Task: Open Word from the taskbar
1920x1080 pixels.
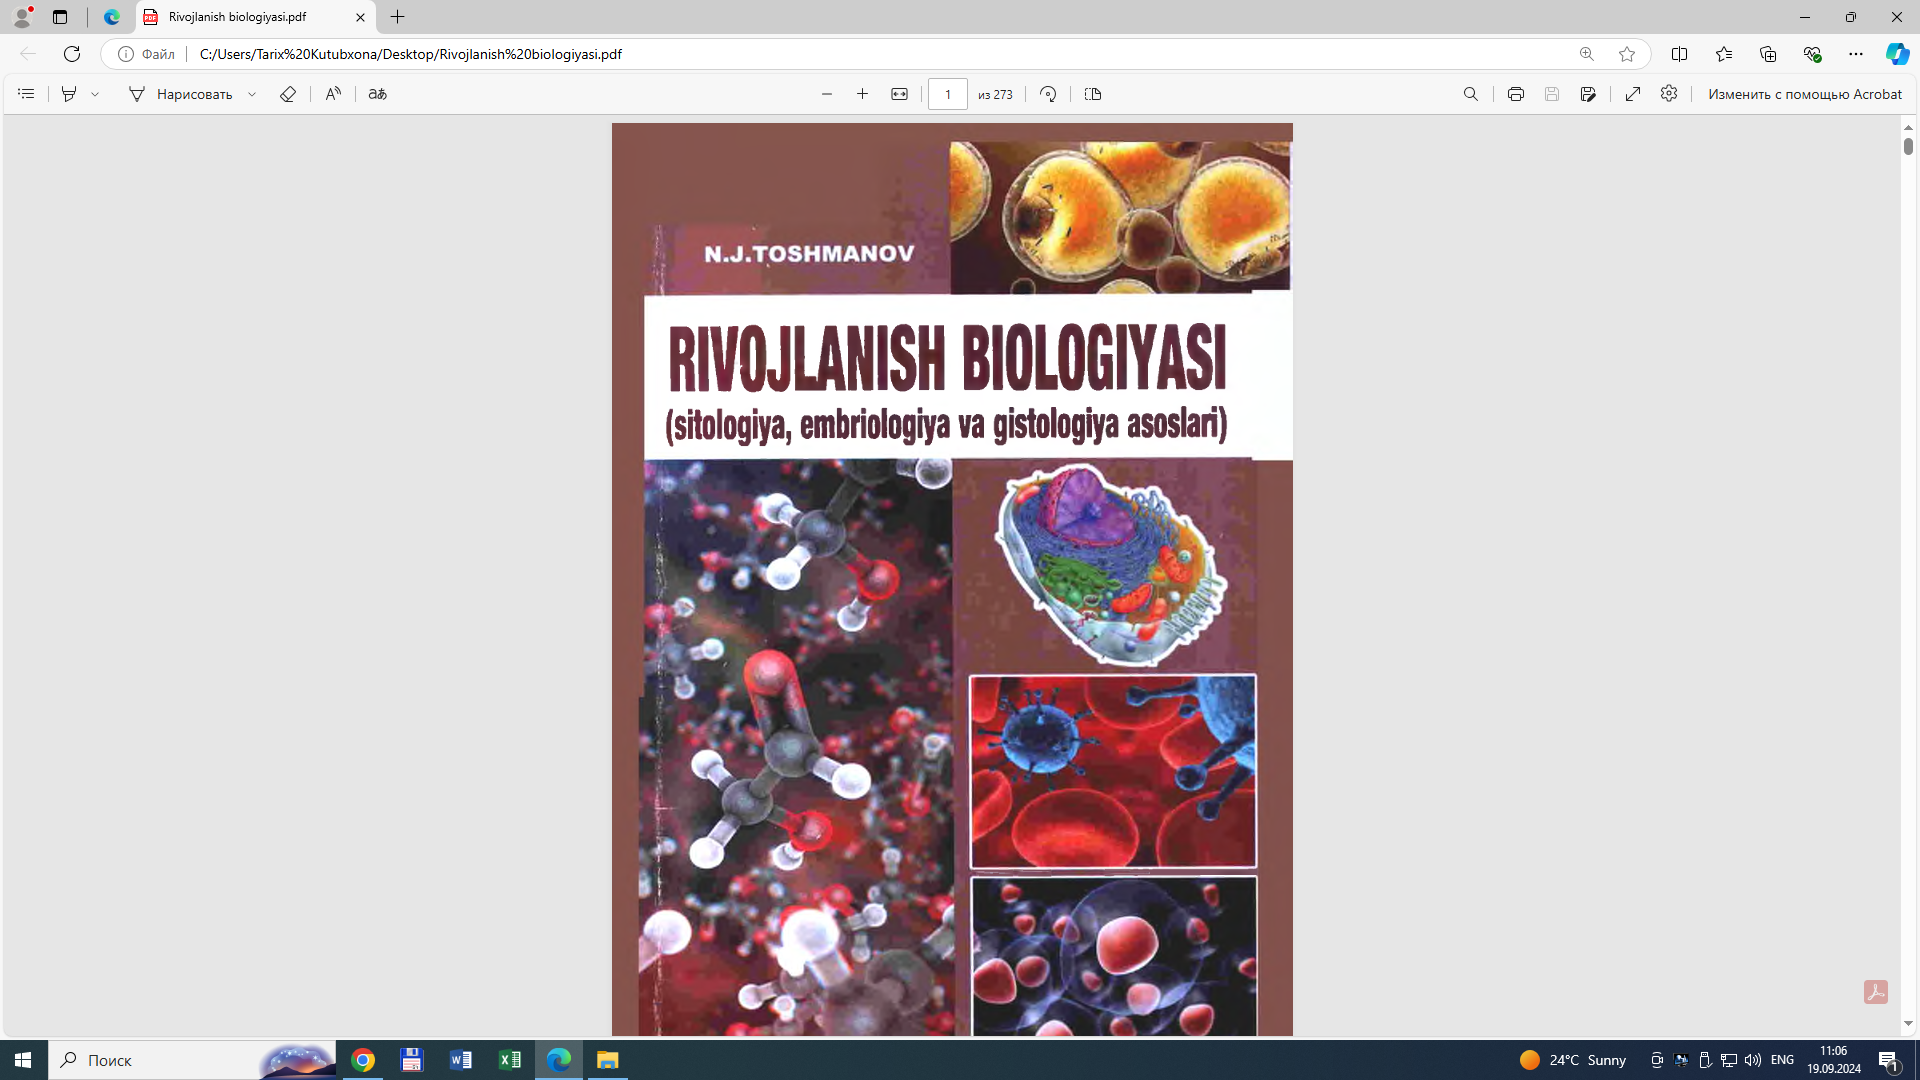Action: pos(461,1060)
